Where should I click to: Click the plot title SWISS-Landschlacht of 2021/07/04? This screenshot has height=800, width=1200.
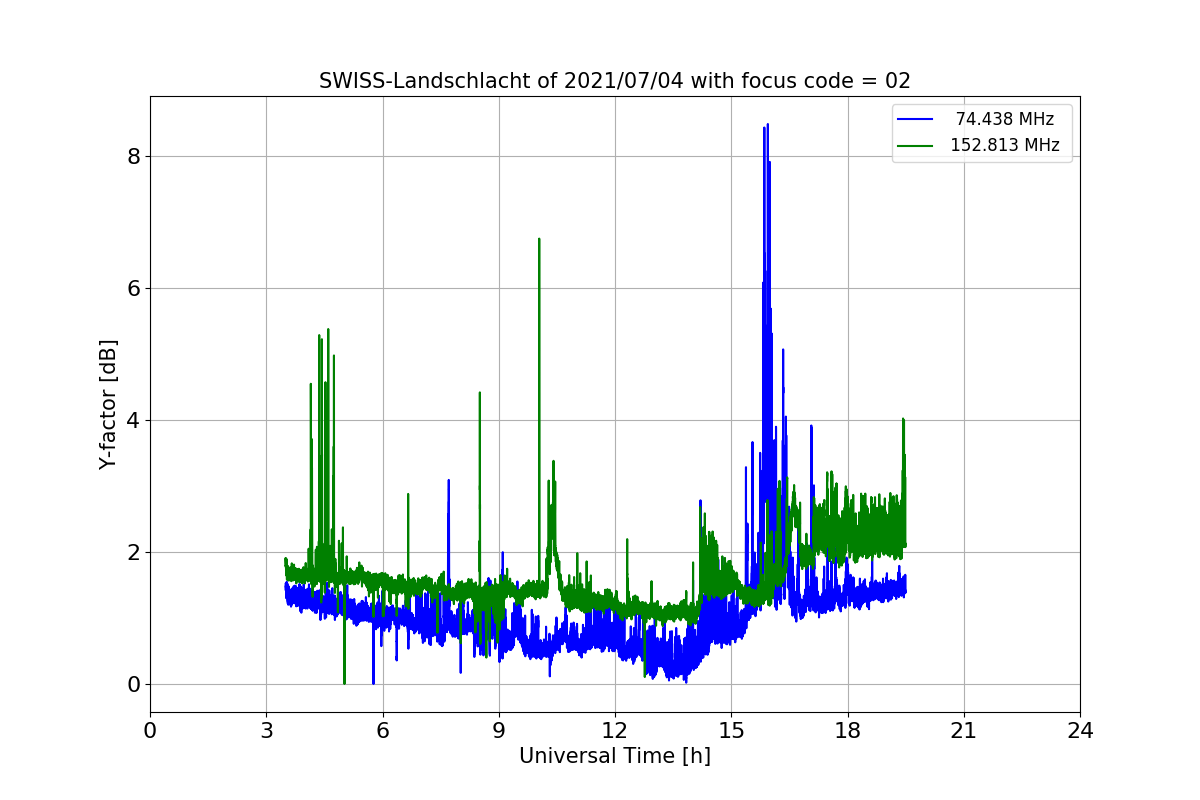(x=614, y=81)
